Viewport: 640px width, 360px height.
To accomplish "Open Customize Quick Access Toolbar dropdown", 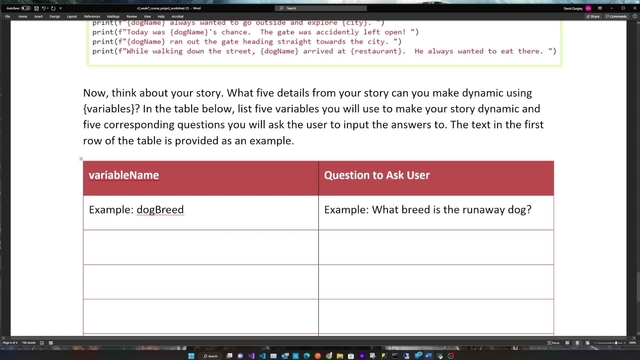I will 60,8.
